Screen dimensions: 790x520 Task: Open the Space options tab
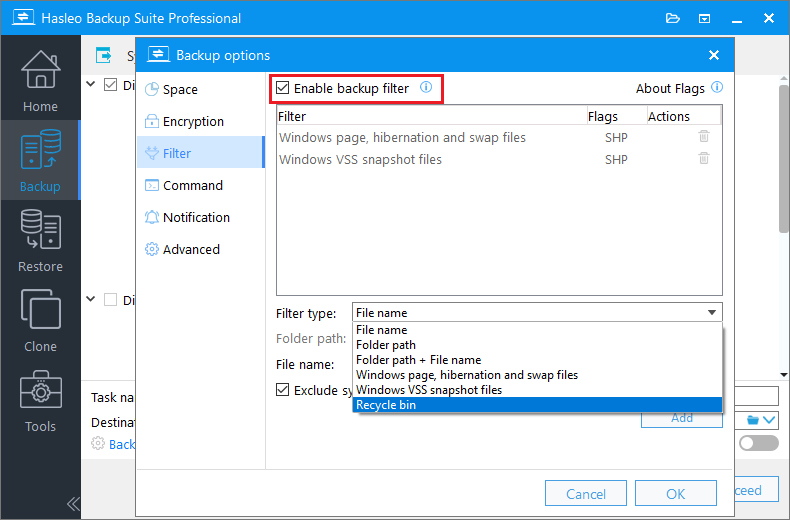click(x=201, y=89)
